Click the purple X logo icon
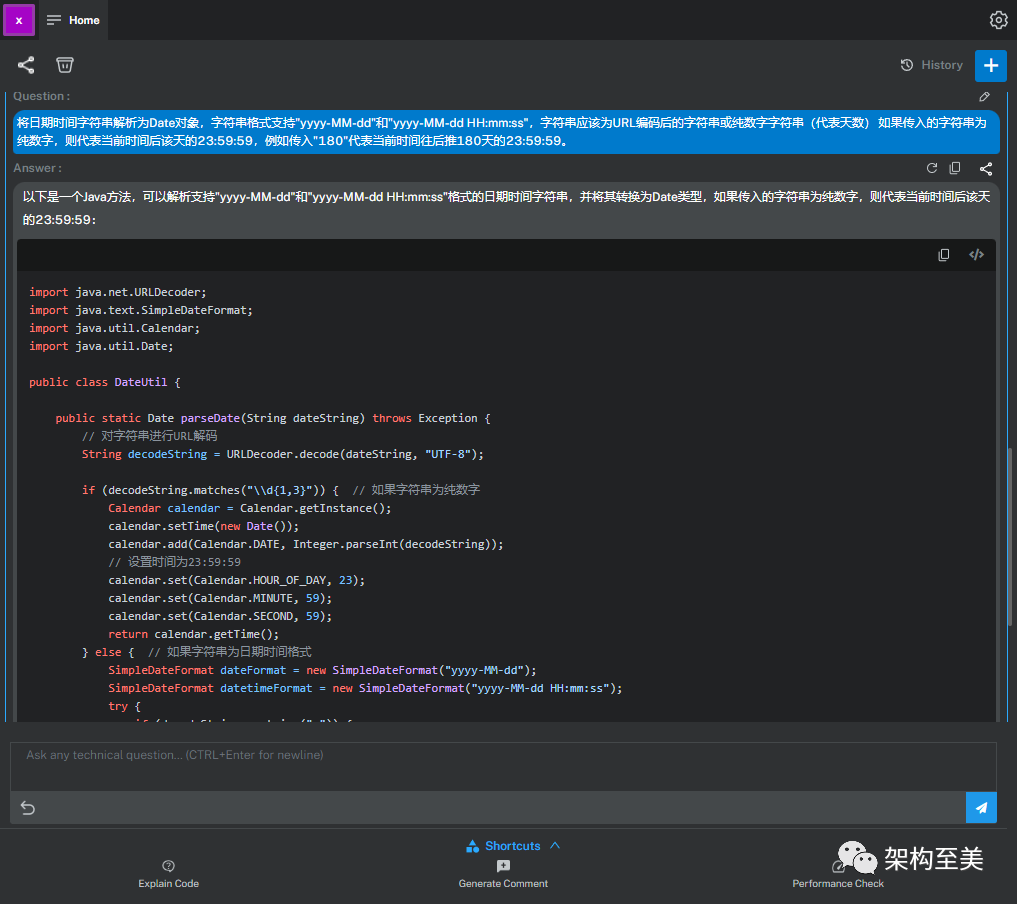The image size is (1017, 904). (19, 20)
